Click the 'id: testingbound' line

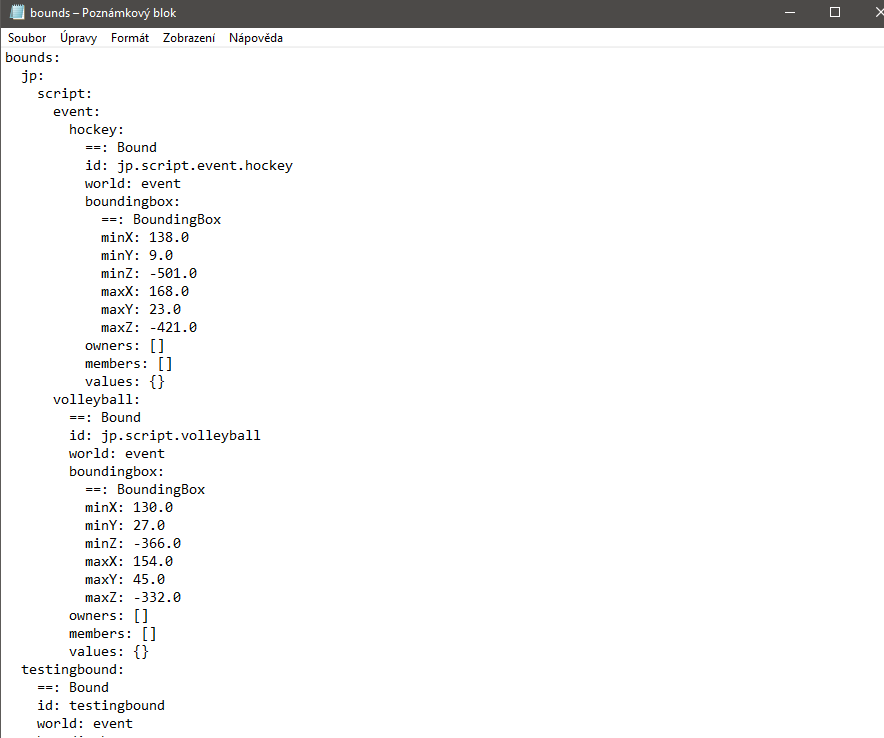(x=101, y=706)
